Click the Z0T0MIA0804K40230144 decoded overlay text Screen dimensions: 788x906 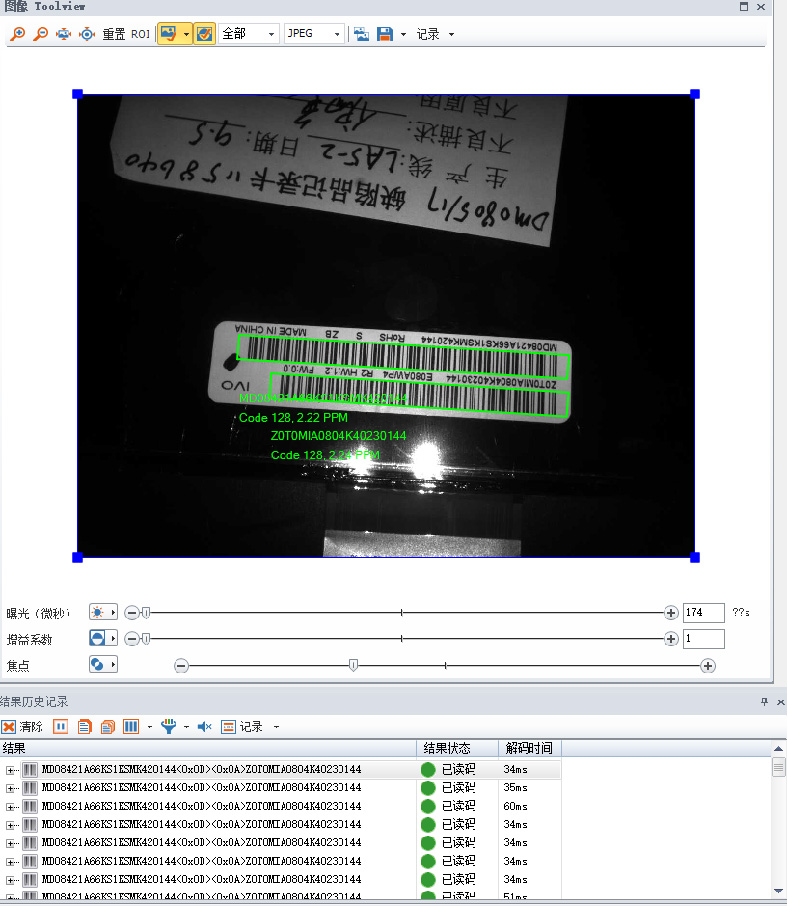coord(339,436)
